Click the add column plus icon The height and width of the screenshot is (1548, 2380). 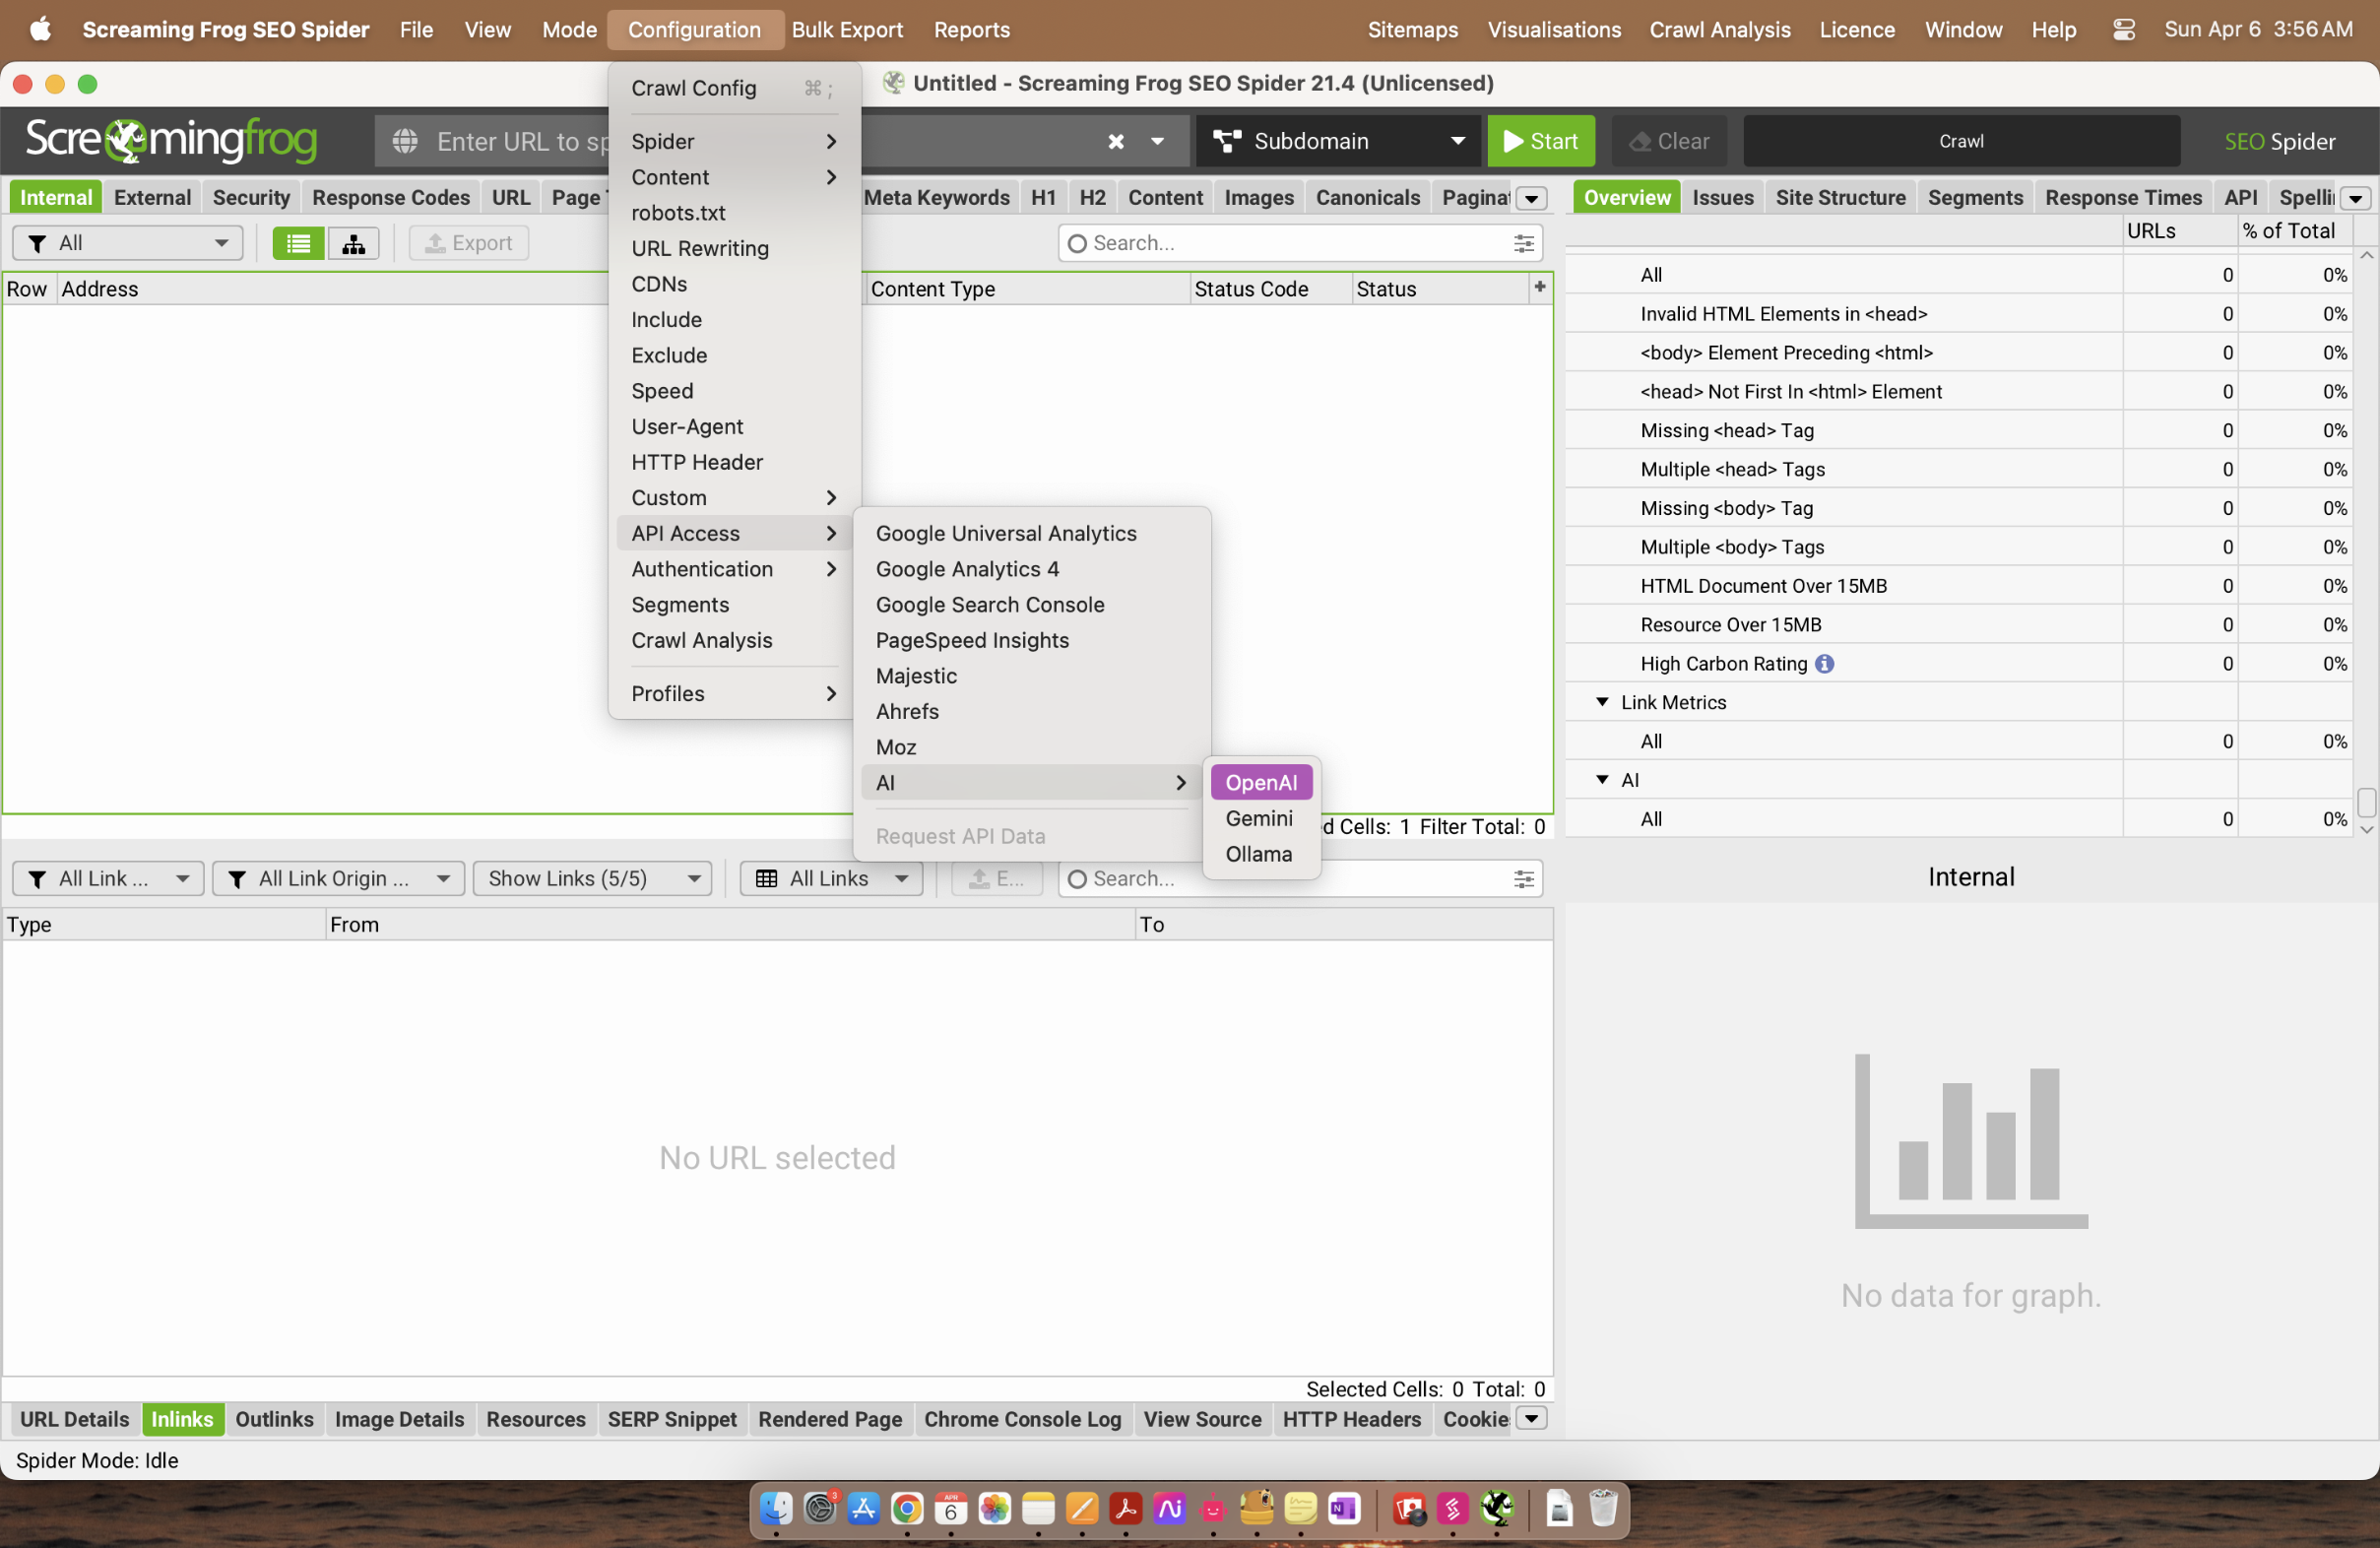[x=1539, y=287]
